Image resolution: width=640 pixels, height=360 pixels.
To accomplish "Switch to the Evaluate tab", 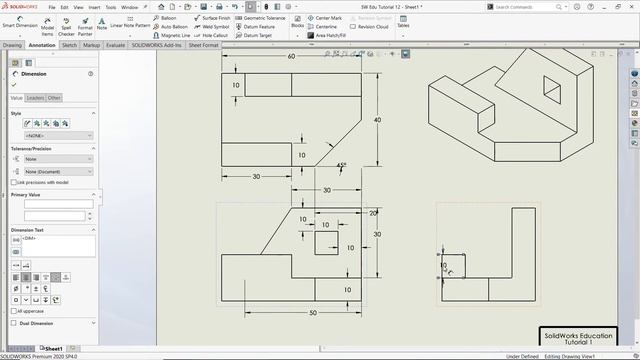I will point(116,45).
